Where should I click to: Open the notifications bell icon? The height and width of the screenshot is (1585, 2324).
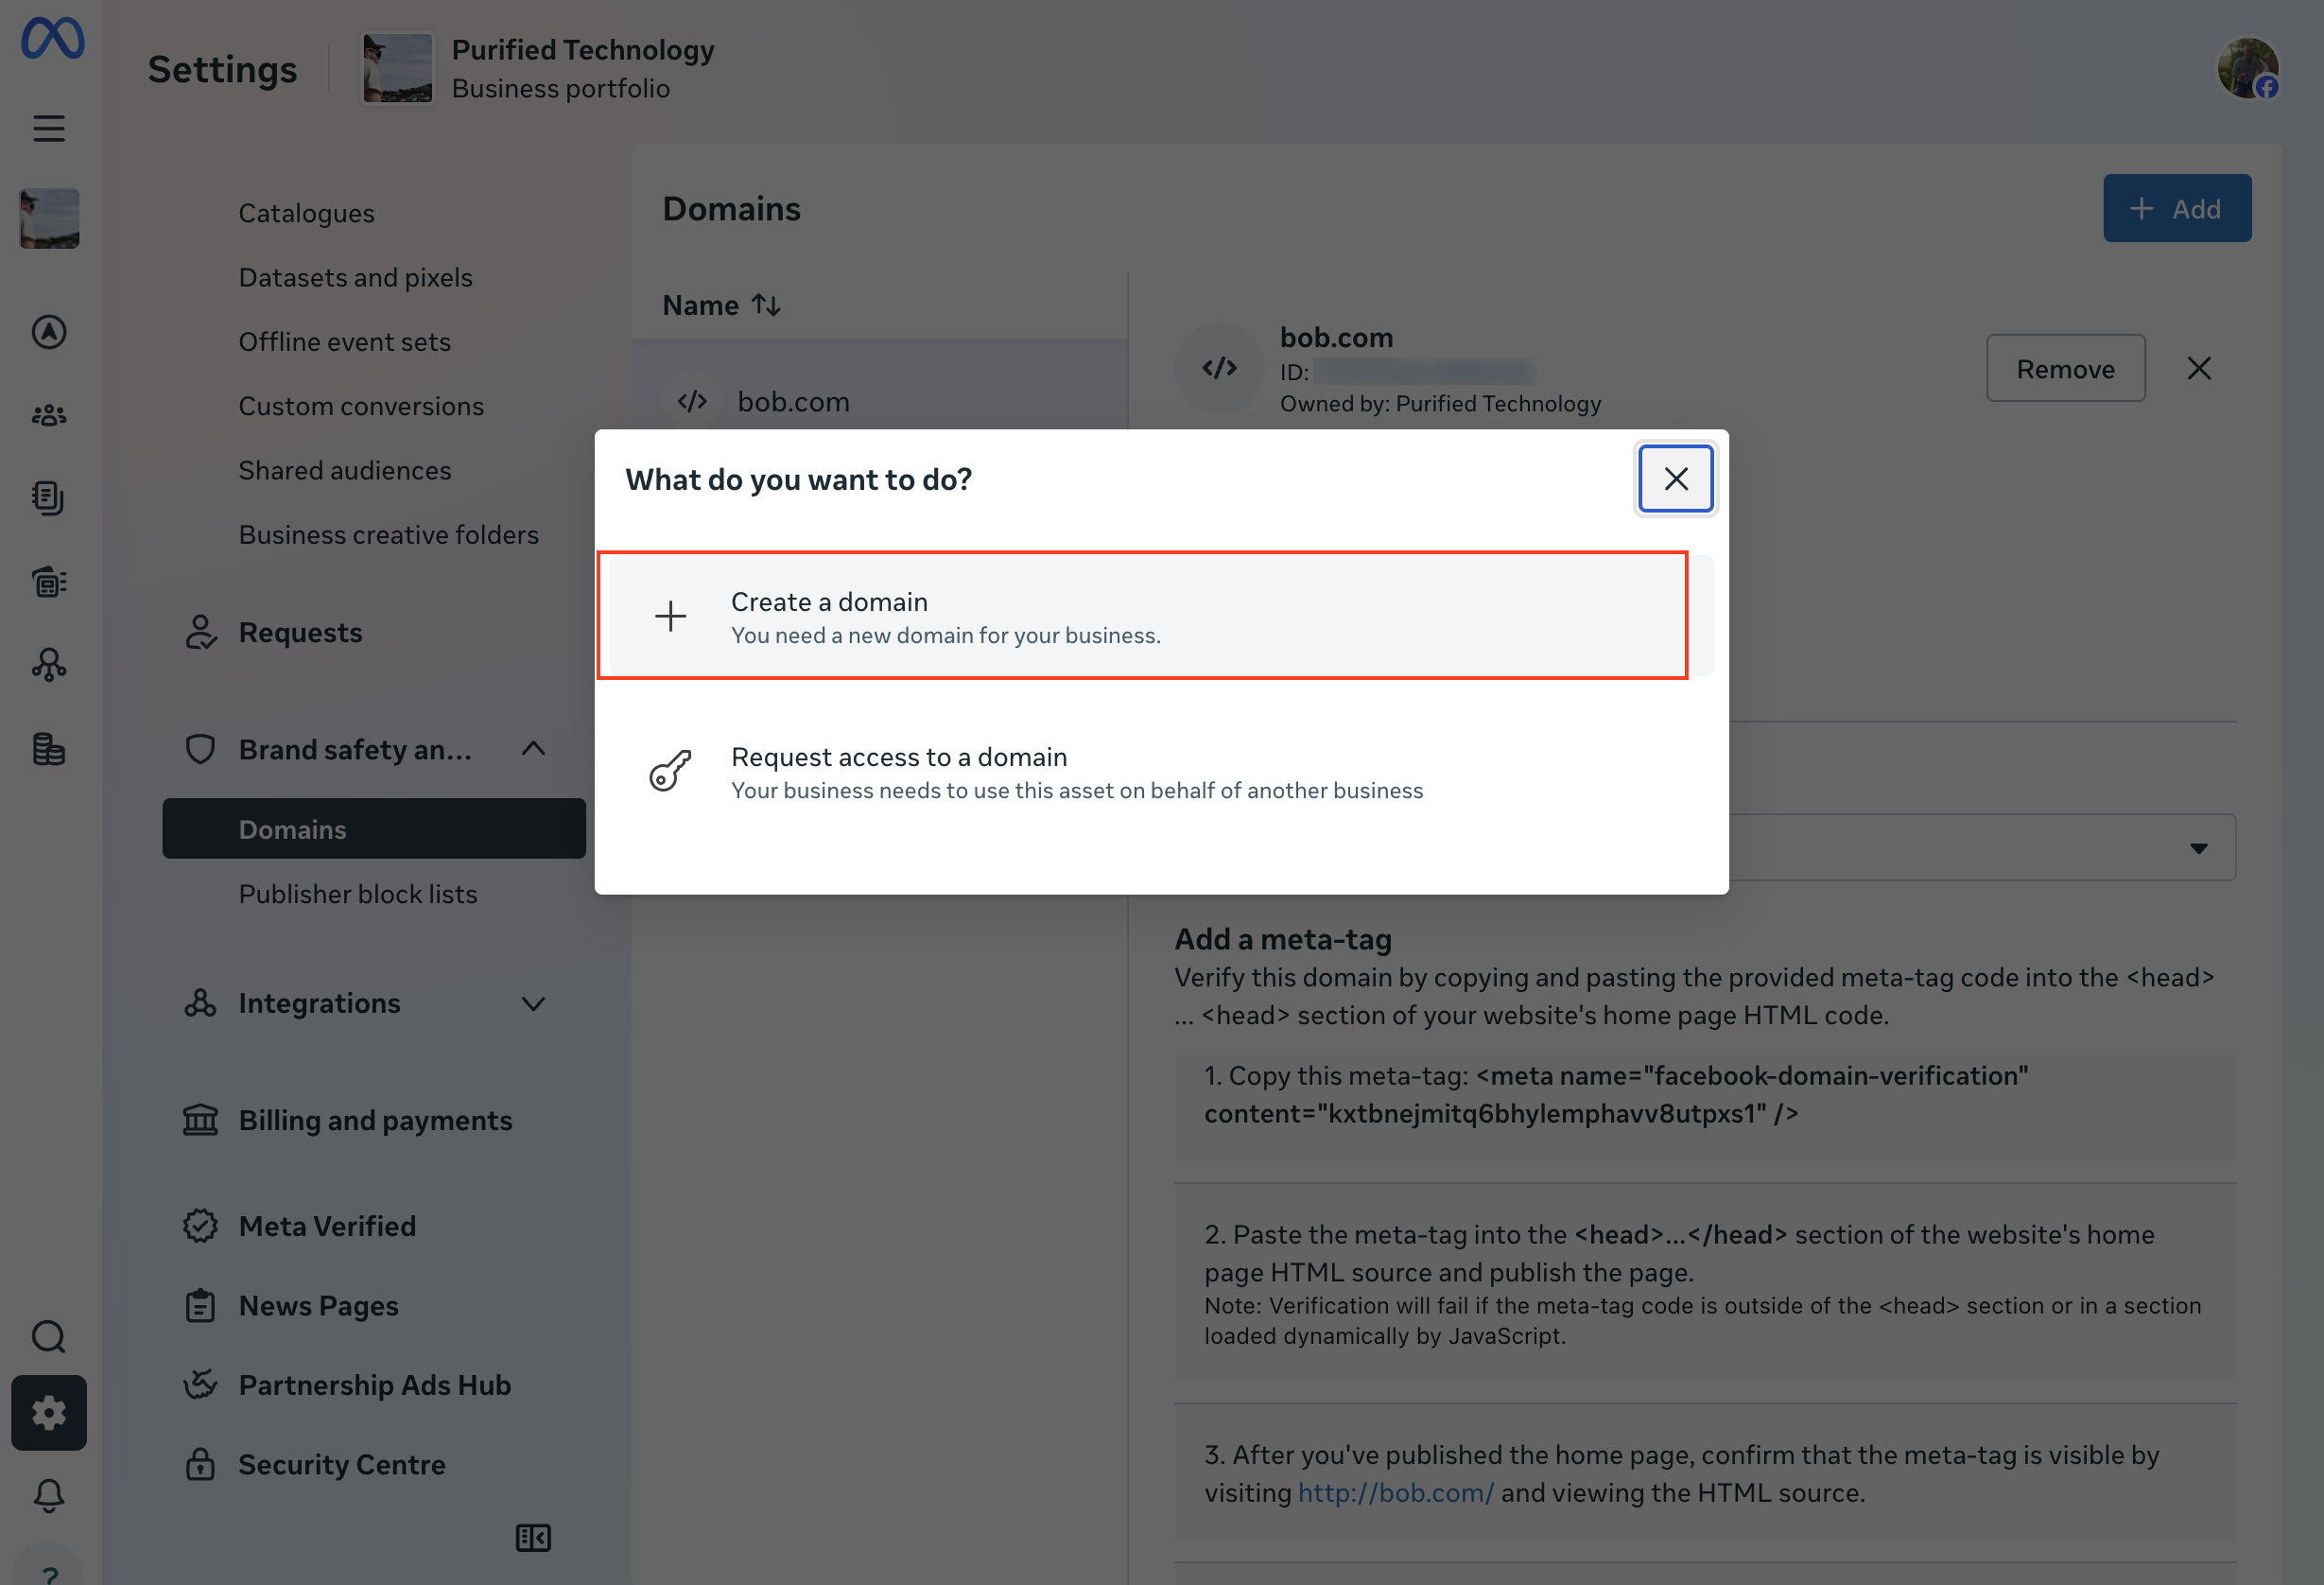pos(49,1496)
